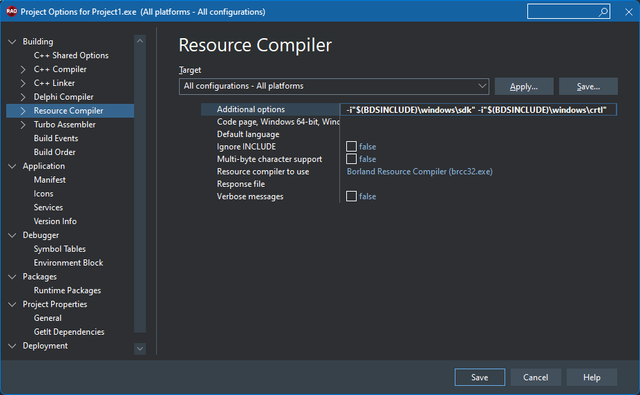640x395 pixels.
Task: Select the Verbose messages property label
Action: tap(250, 197)
